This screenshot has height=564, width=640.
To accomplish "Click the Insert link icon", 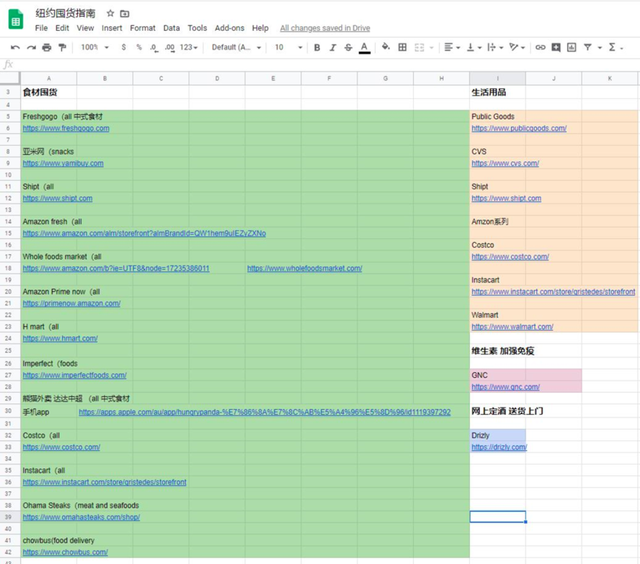I will [x=540, y=47].
